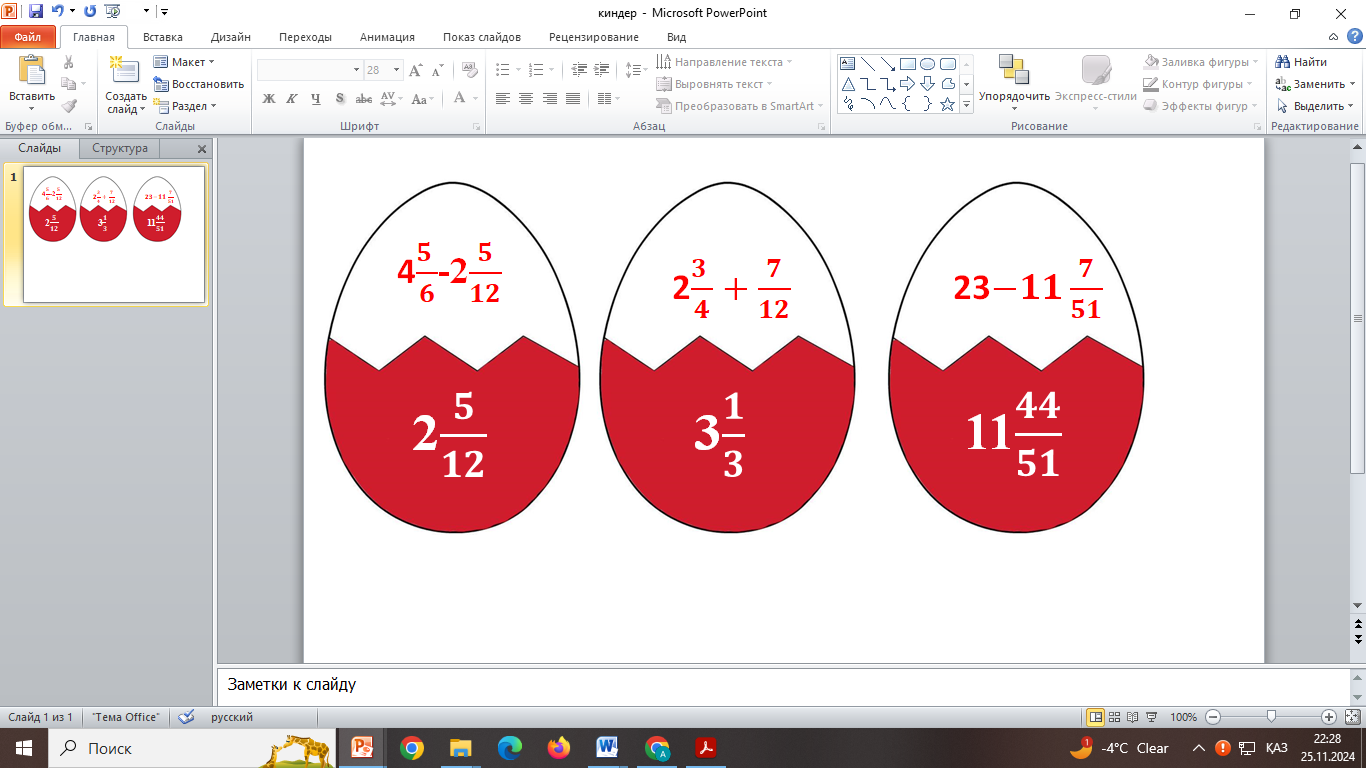Image resolution: width=1366 pixels, height=768 pixels.
Task: Toggle text shadow S
Action: coord(340,98)
